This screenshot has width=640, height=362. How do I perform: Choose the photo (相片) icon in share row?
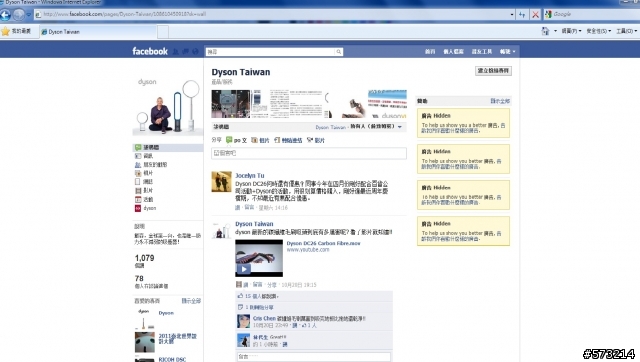coord(254,140)
